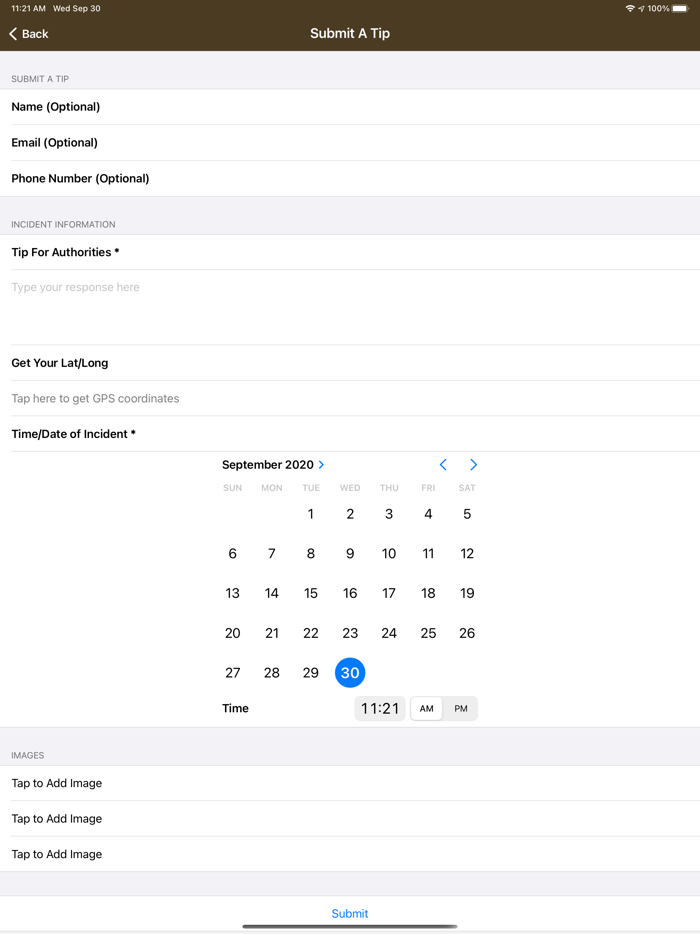Tap the first Tap to Add Image row
This screenshot has width=700, height=934.
click(350, 783)
